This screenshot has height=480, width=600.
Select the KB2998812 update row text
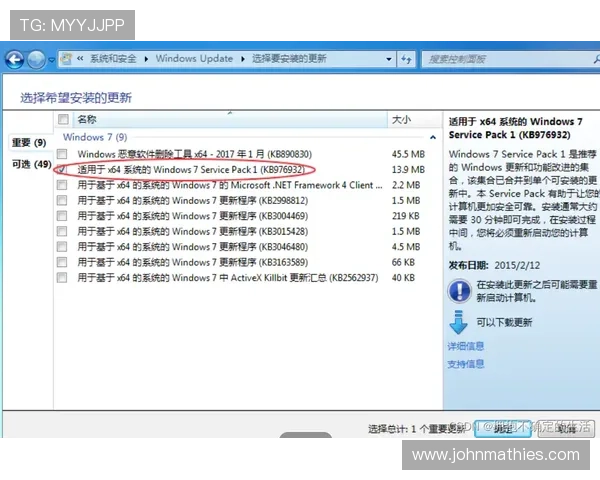192,201
